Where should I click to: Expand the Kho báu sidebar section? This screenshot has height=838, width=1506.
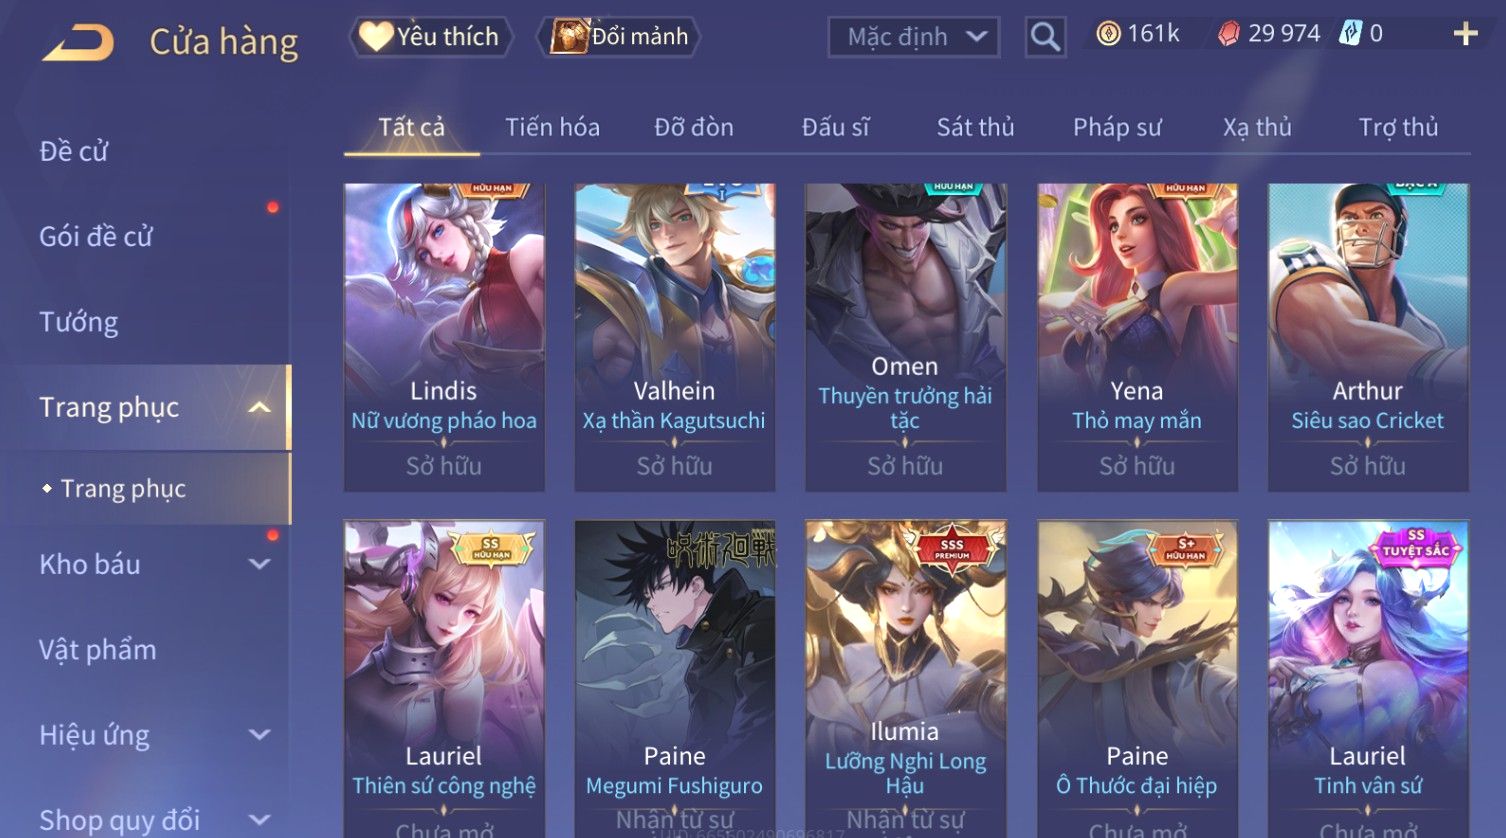259,564
